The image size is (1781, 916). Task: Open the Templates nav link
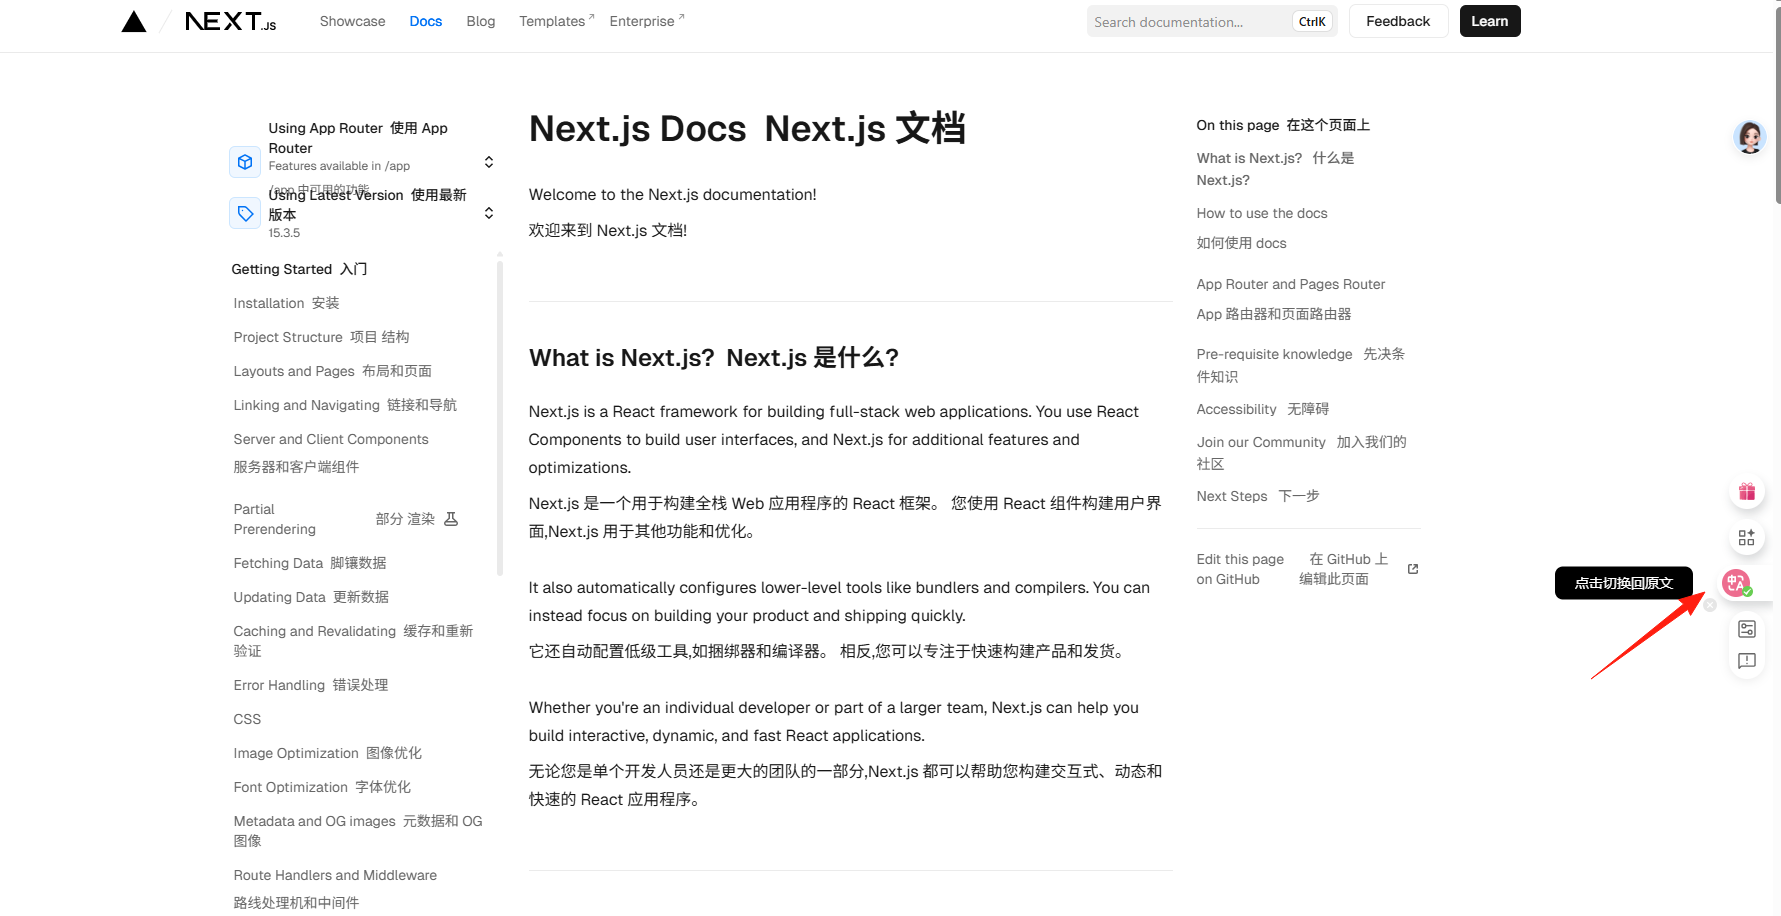[x=557, y=21]
